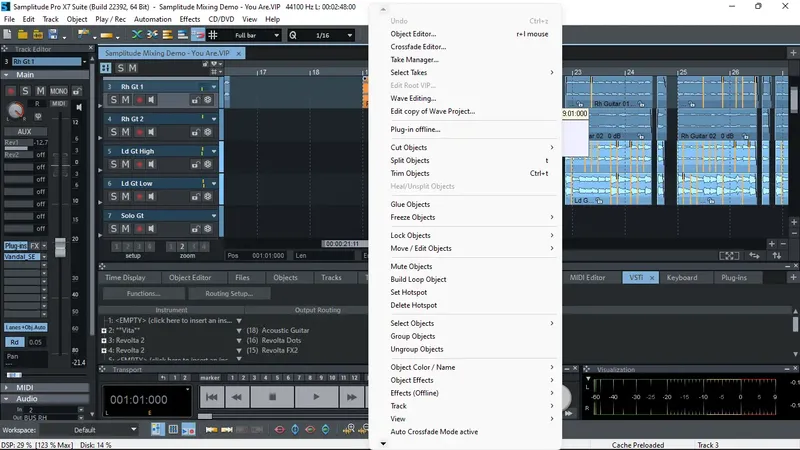Arm record on the Ld Gt High track
This screenshot has width=800, height=450.
pyautogui.click(x=139, y=164)
